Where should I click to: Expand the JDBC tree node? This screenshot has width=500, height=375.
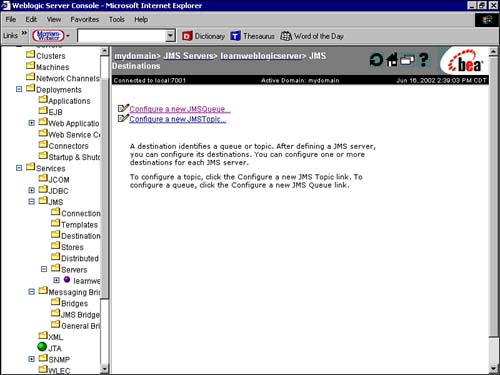tap(32, 190)
